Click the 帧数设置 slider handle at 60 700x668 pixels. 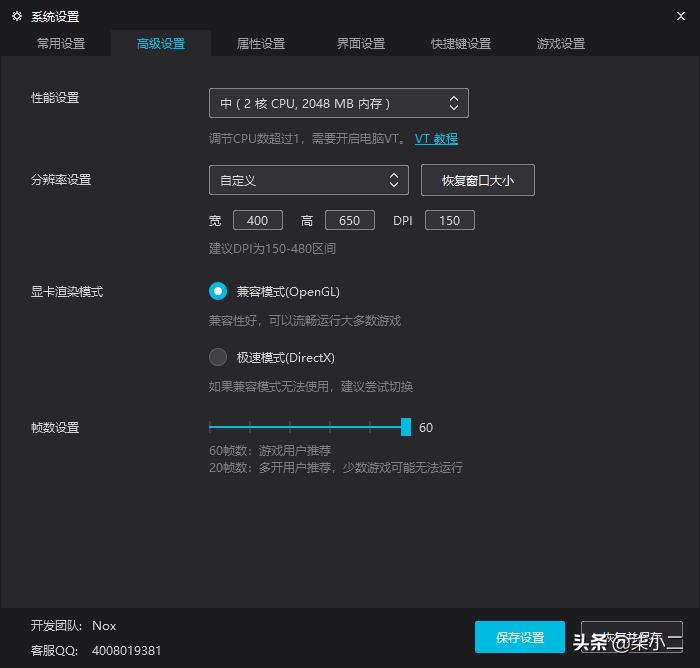click(406, 427)
